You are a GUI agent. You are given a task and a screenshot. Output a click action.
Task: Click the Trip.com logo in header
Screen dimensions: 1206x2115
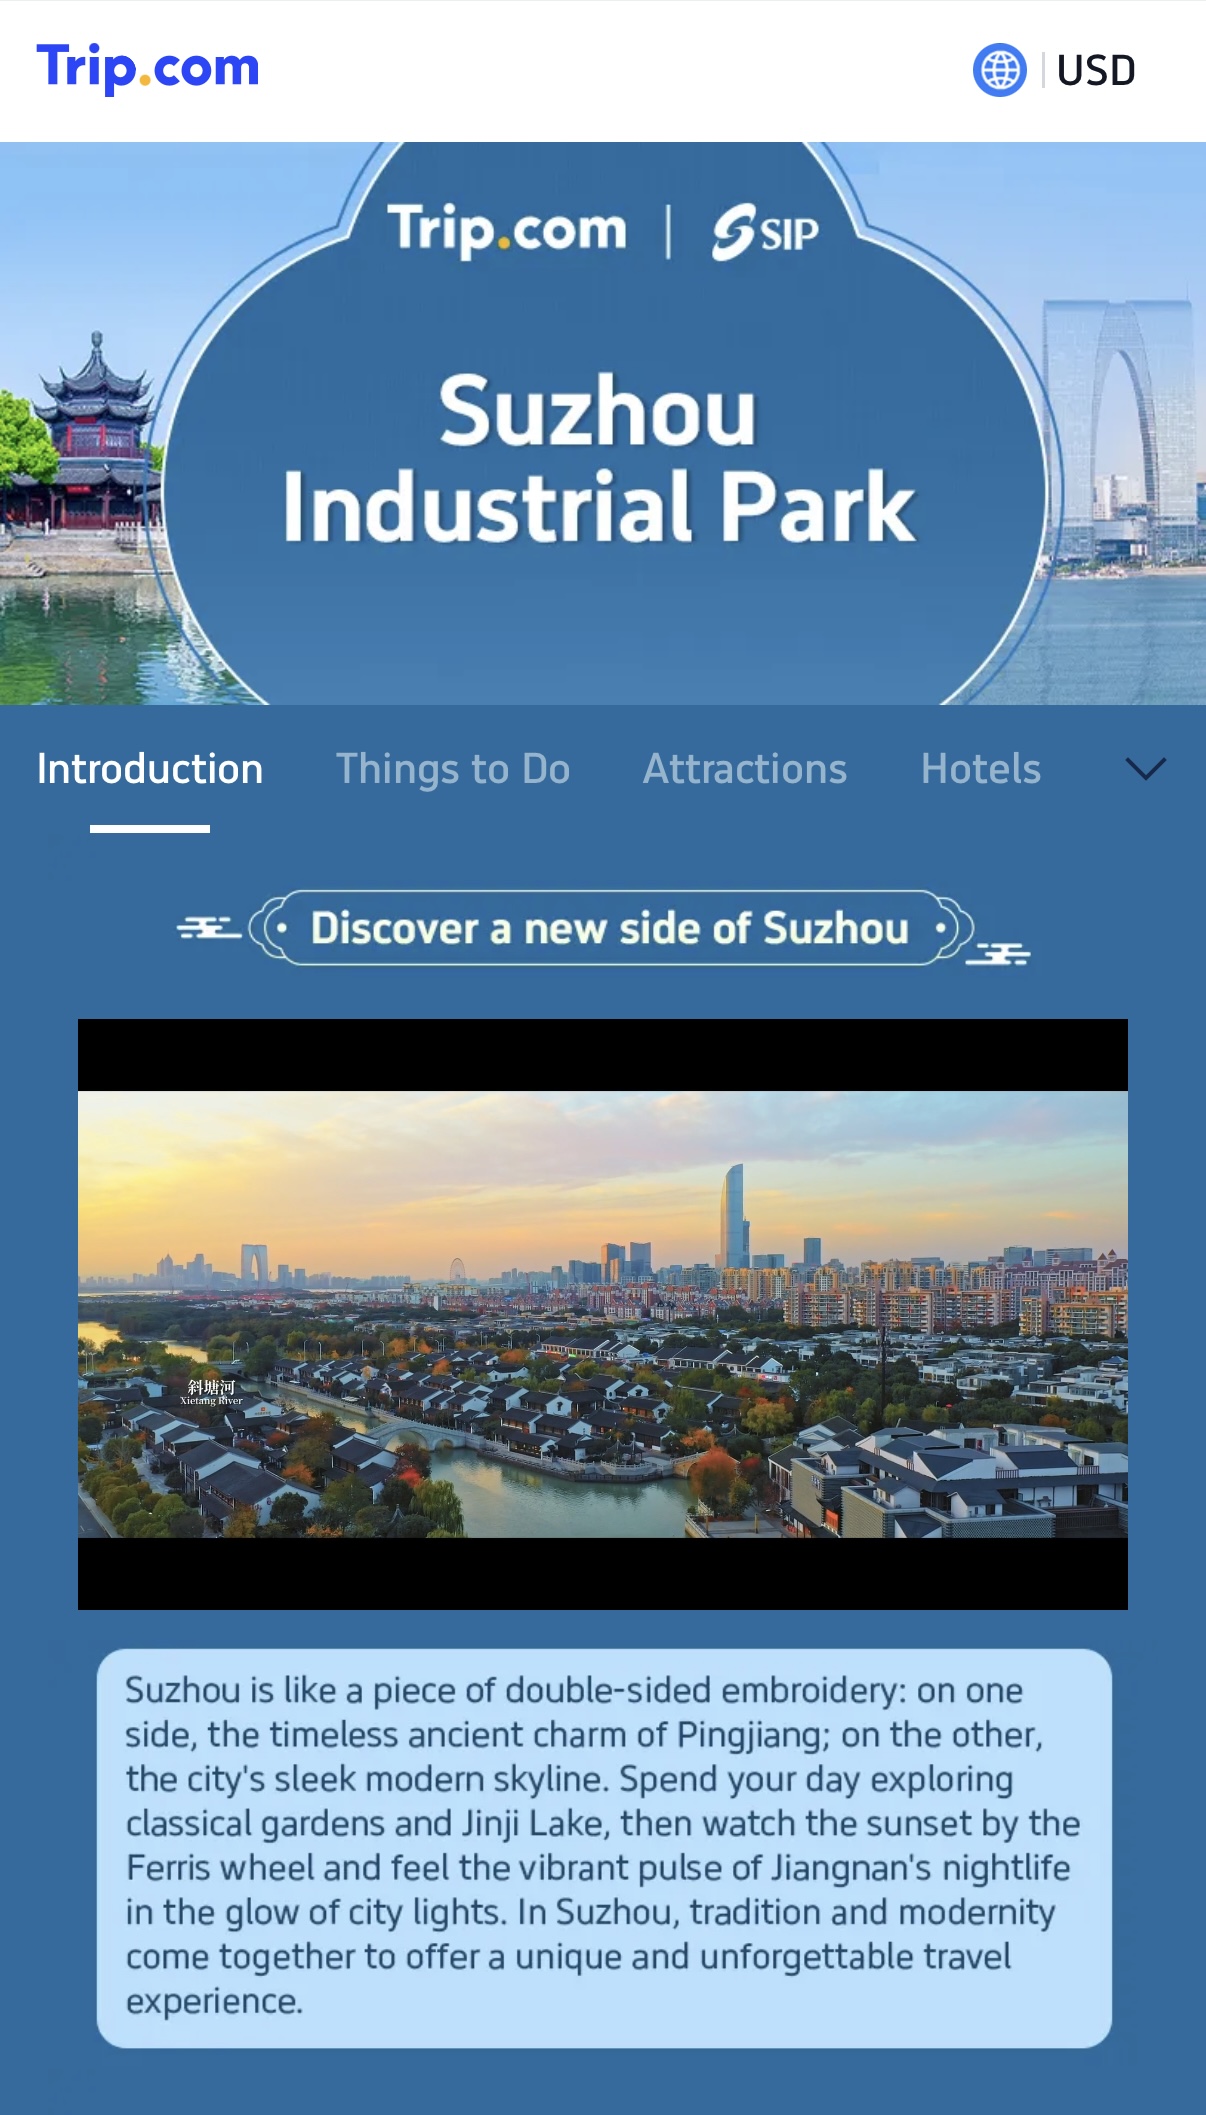[148, 68]
